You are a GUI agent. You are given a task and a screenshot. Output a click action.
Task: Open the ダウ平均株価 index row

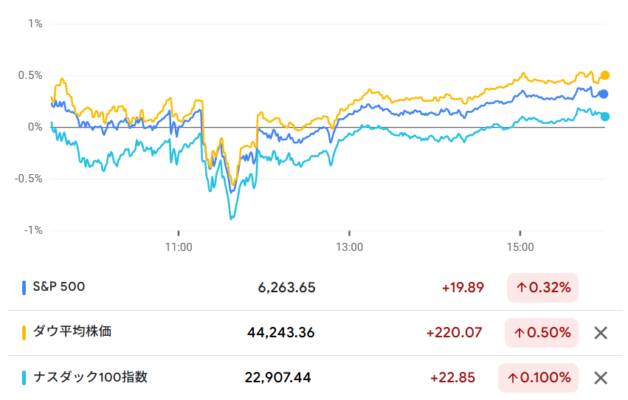[x=314, y=333]
